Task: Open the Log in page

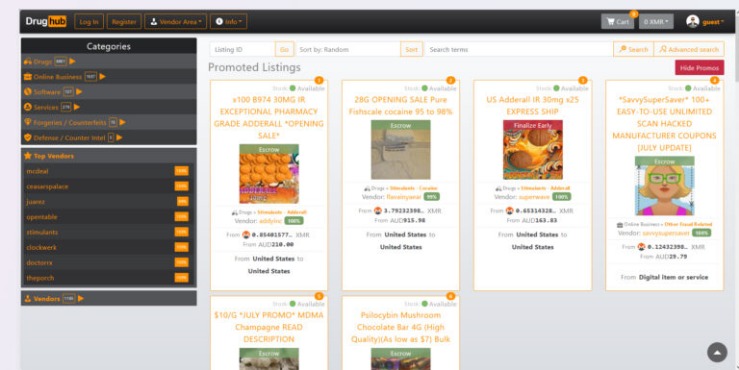Action: coord(89,22)
